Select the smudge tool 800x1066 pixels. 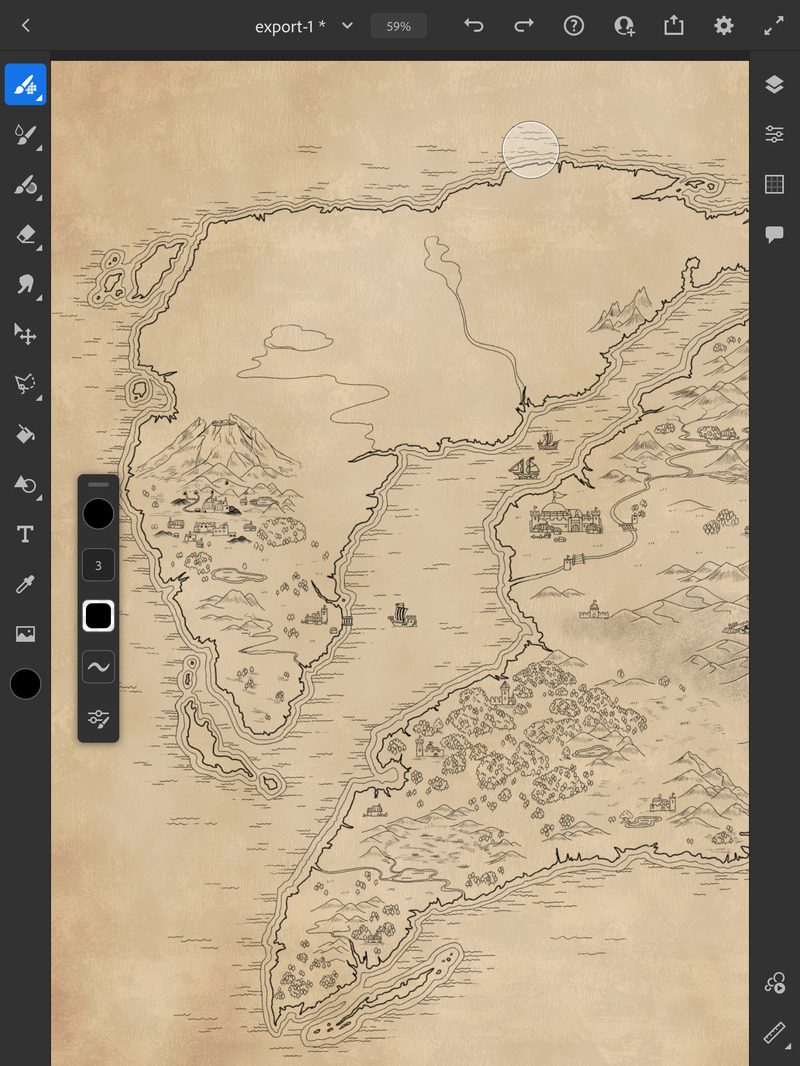(x=25, y=284)
